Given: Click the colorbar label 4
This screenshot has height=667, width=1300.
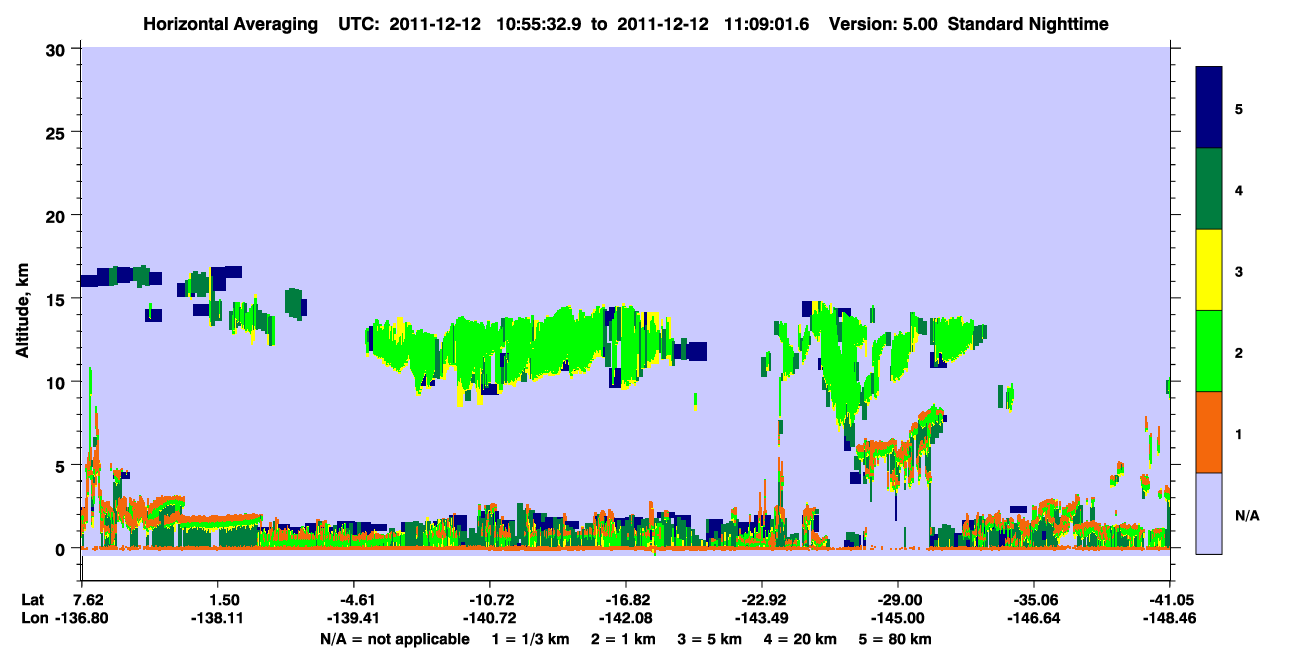Looking at the screenshot, I should (x=1239, y=189).
